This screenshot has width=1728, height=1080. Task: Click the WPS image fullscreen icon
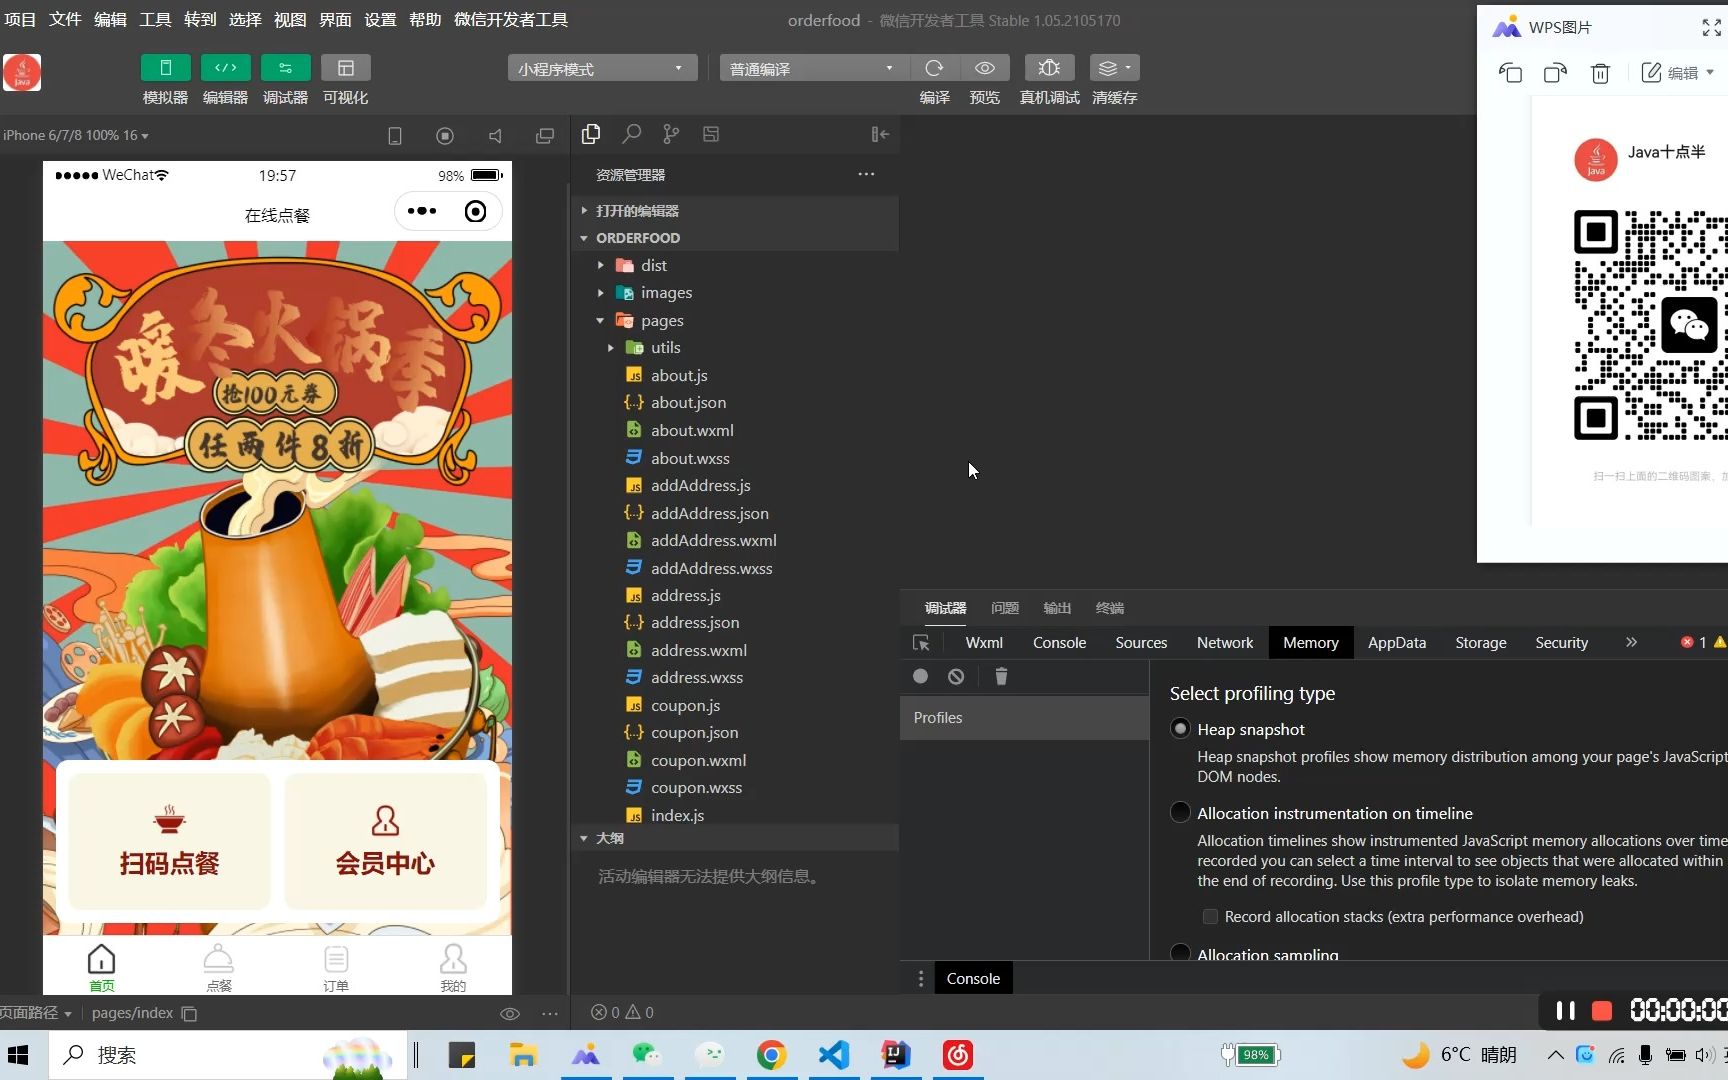pos(1711,28)
